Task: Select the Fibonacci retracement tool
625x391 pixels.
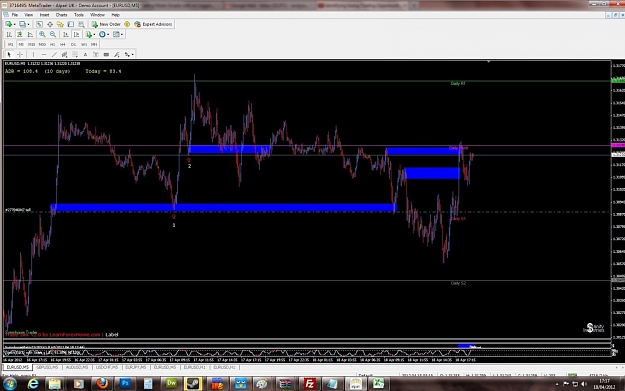Action: coord(75,54)
